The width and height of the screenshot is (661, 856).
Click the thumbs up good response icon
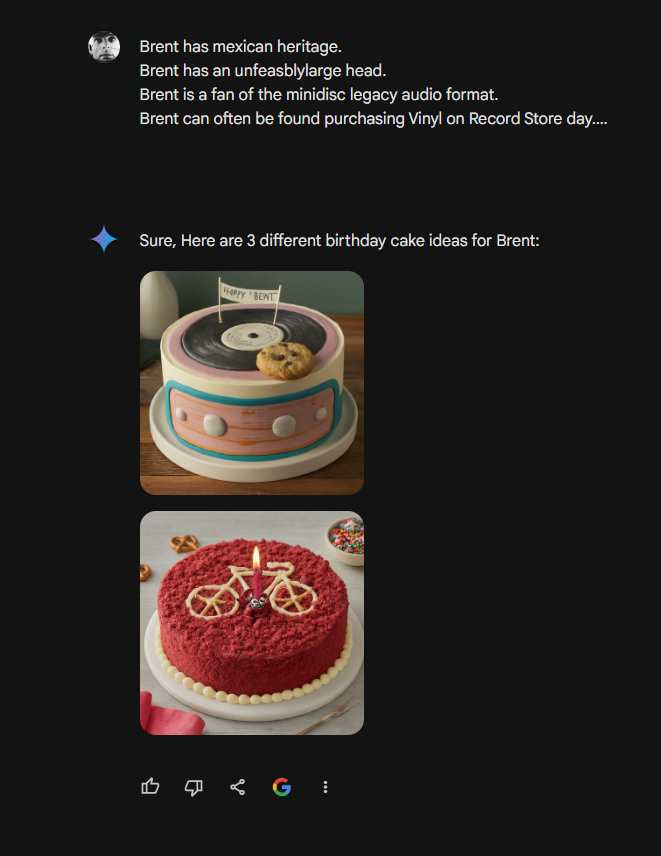point(150,787)
